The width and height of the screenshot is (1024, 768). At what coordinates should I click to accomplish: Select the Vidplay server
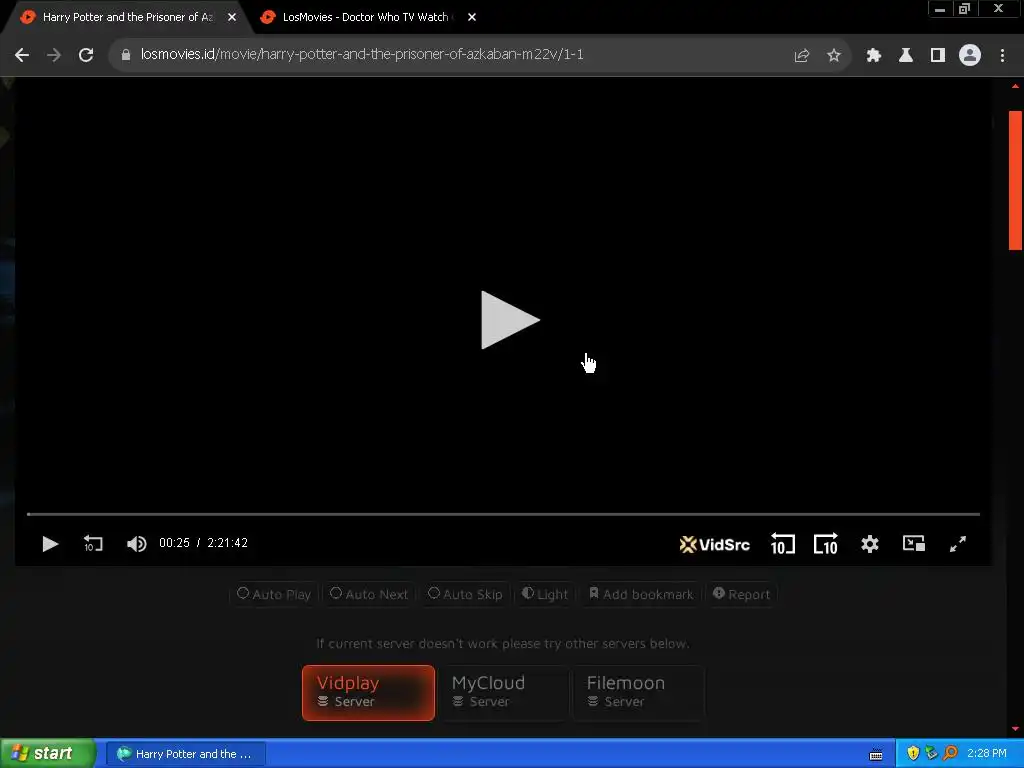coord(368,693)
